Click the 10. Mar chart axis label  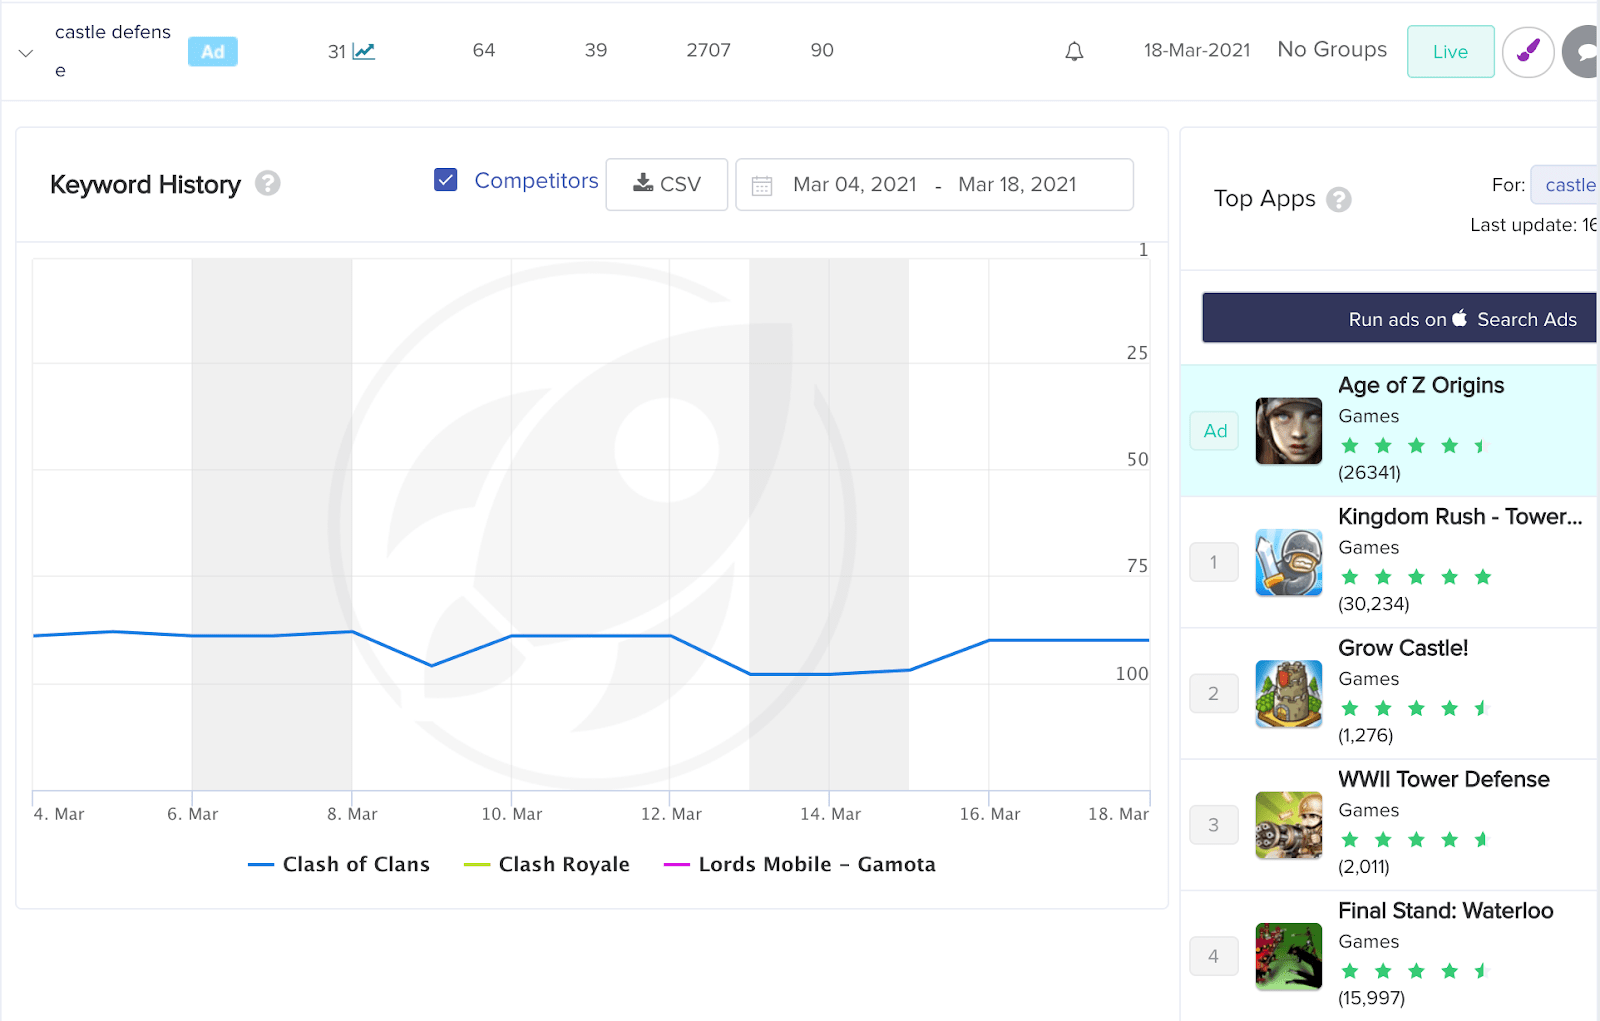[x=512, y=814]
